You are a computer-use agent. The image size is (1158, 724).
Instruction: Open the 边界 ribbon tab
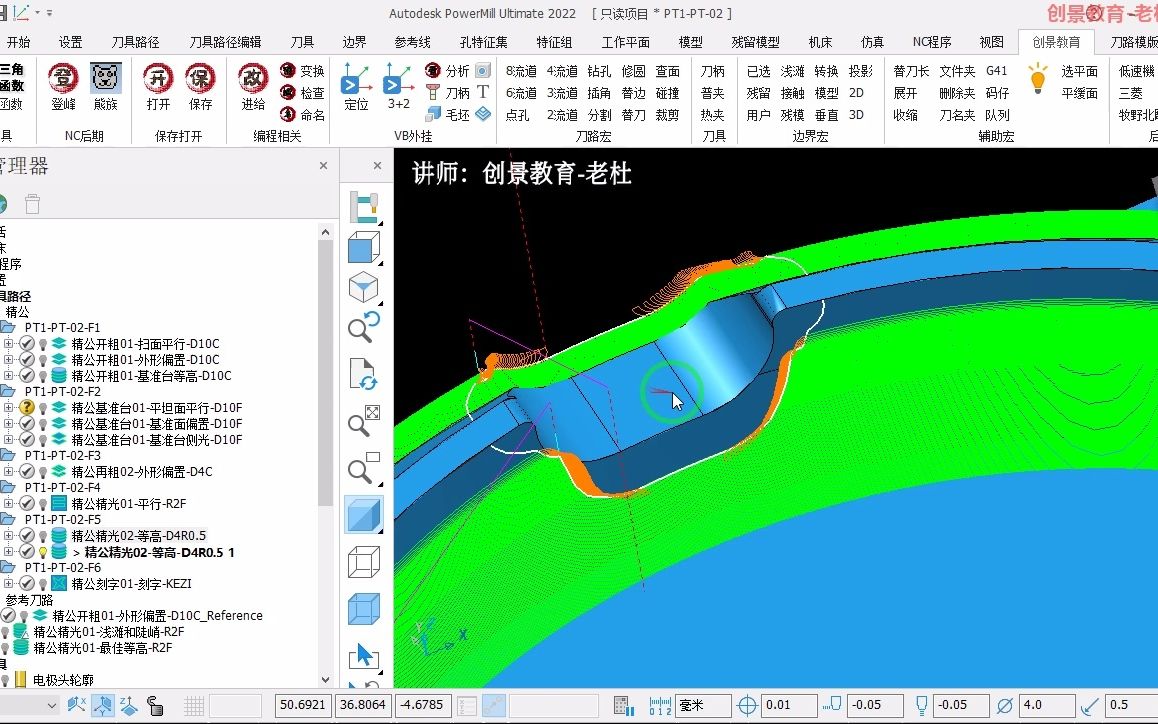[x=354, y=42]
